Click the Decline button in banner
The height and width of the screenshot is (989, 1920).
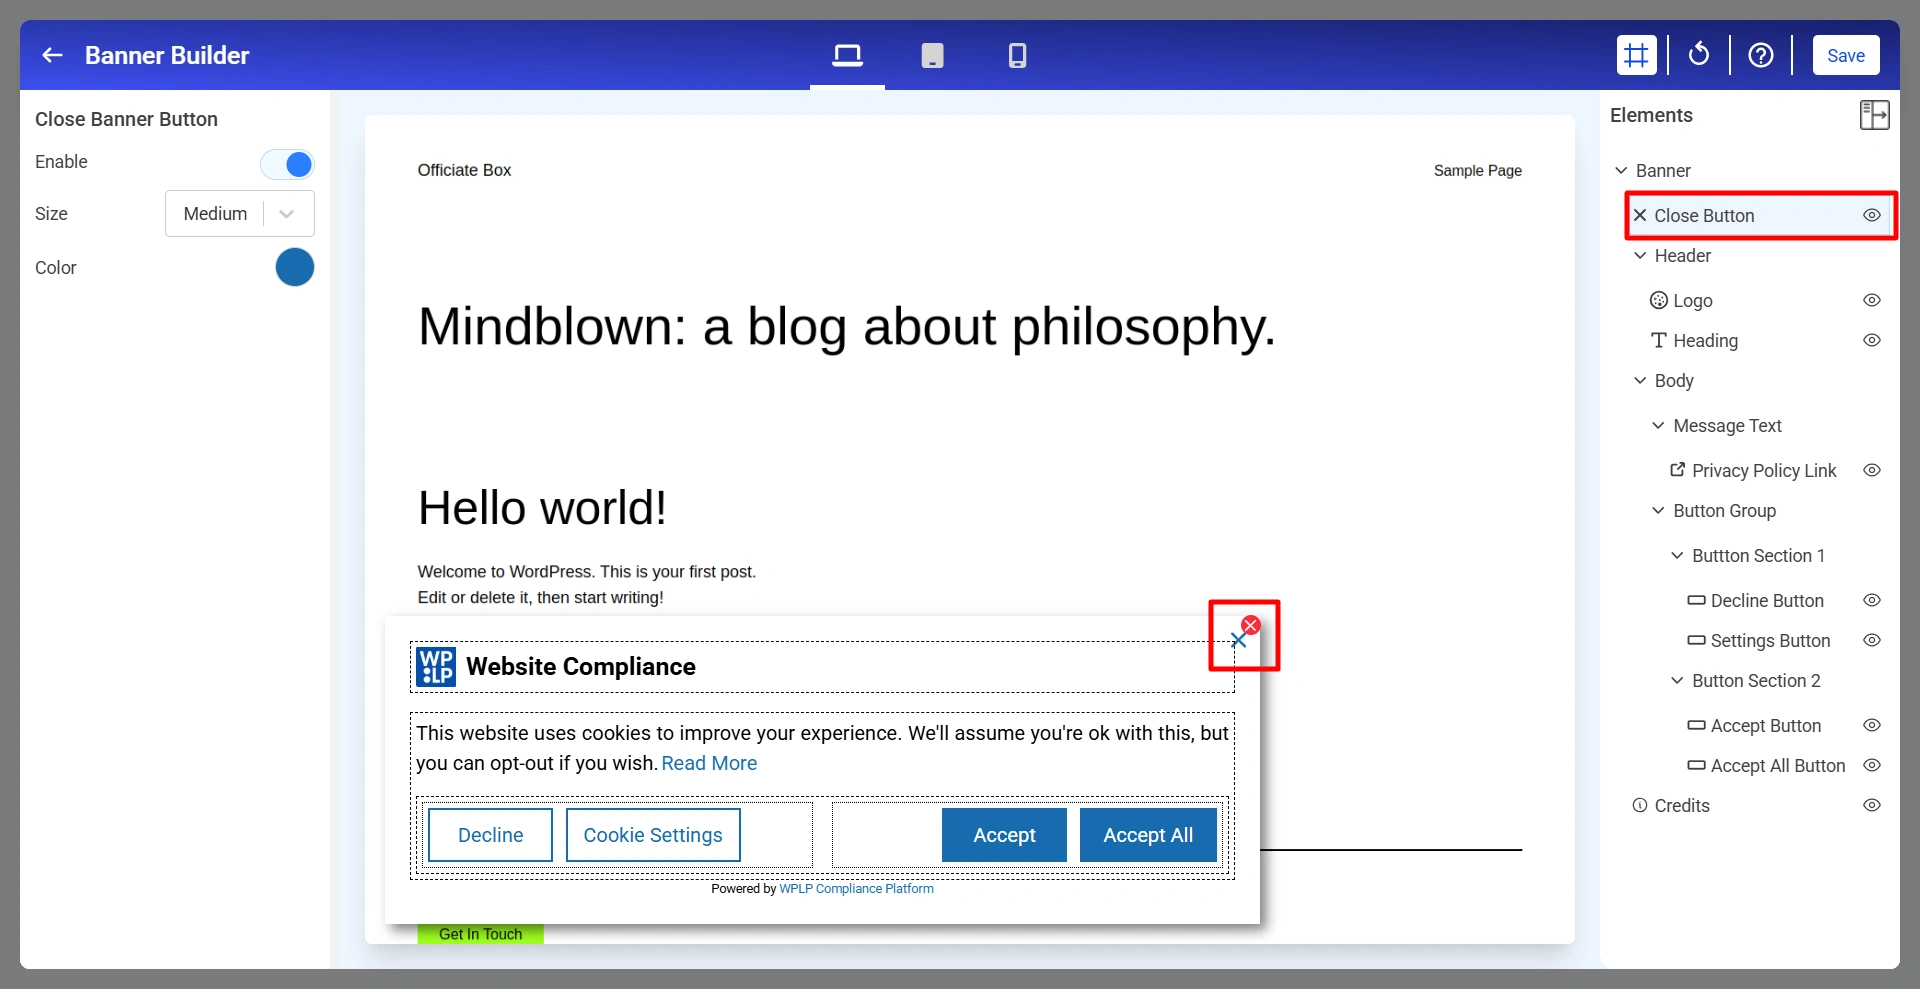[490, 835]
